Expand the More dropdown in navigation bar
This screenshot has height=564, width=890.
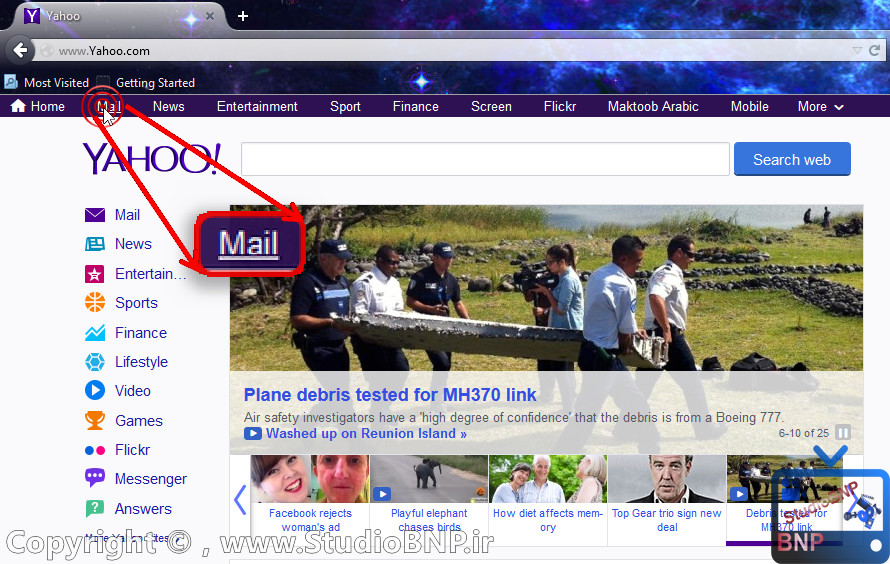pos(820,106)
